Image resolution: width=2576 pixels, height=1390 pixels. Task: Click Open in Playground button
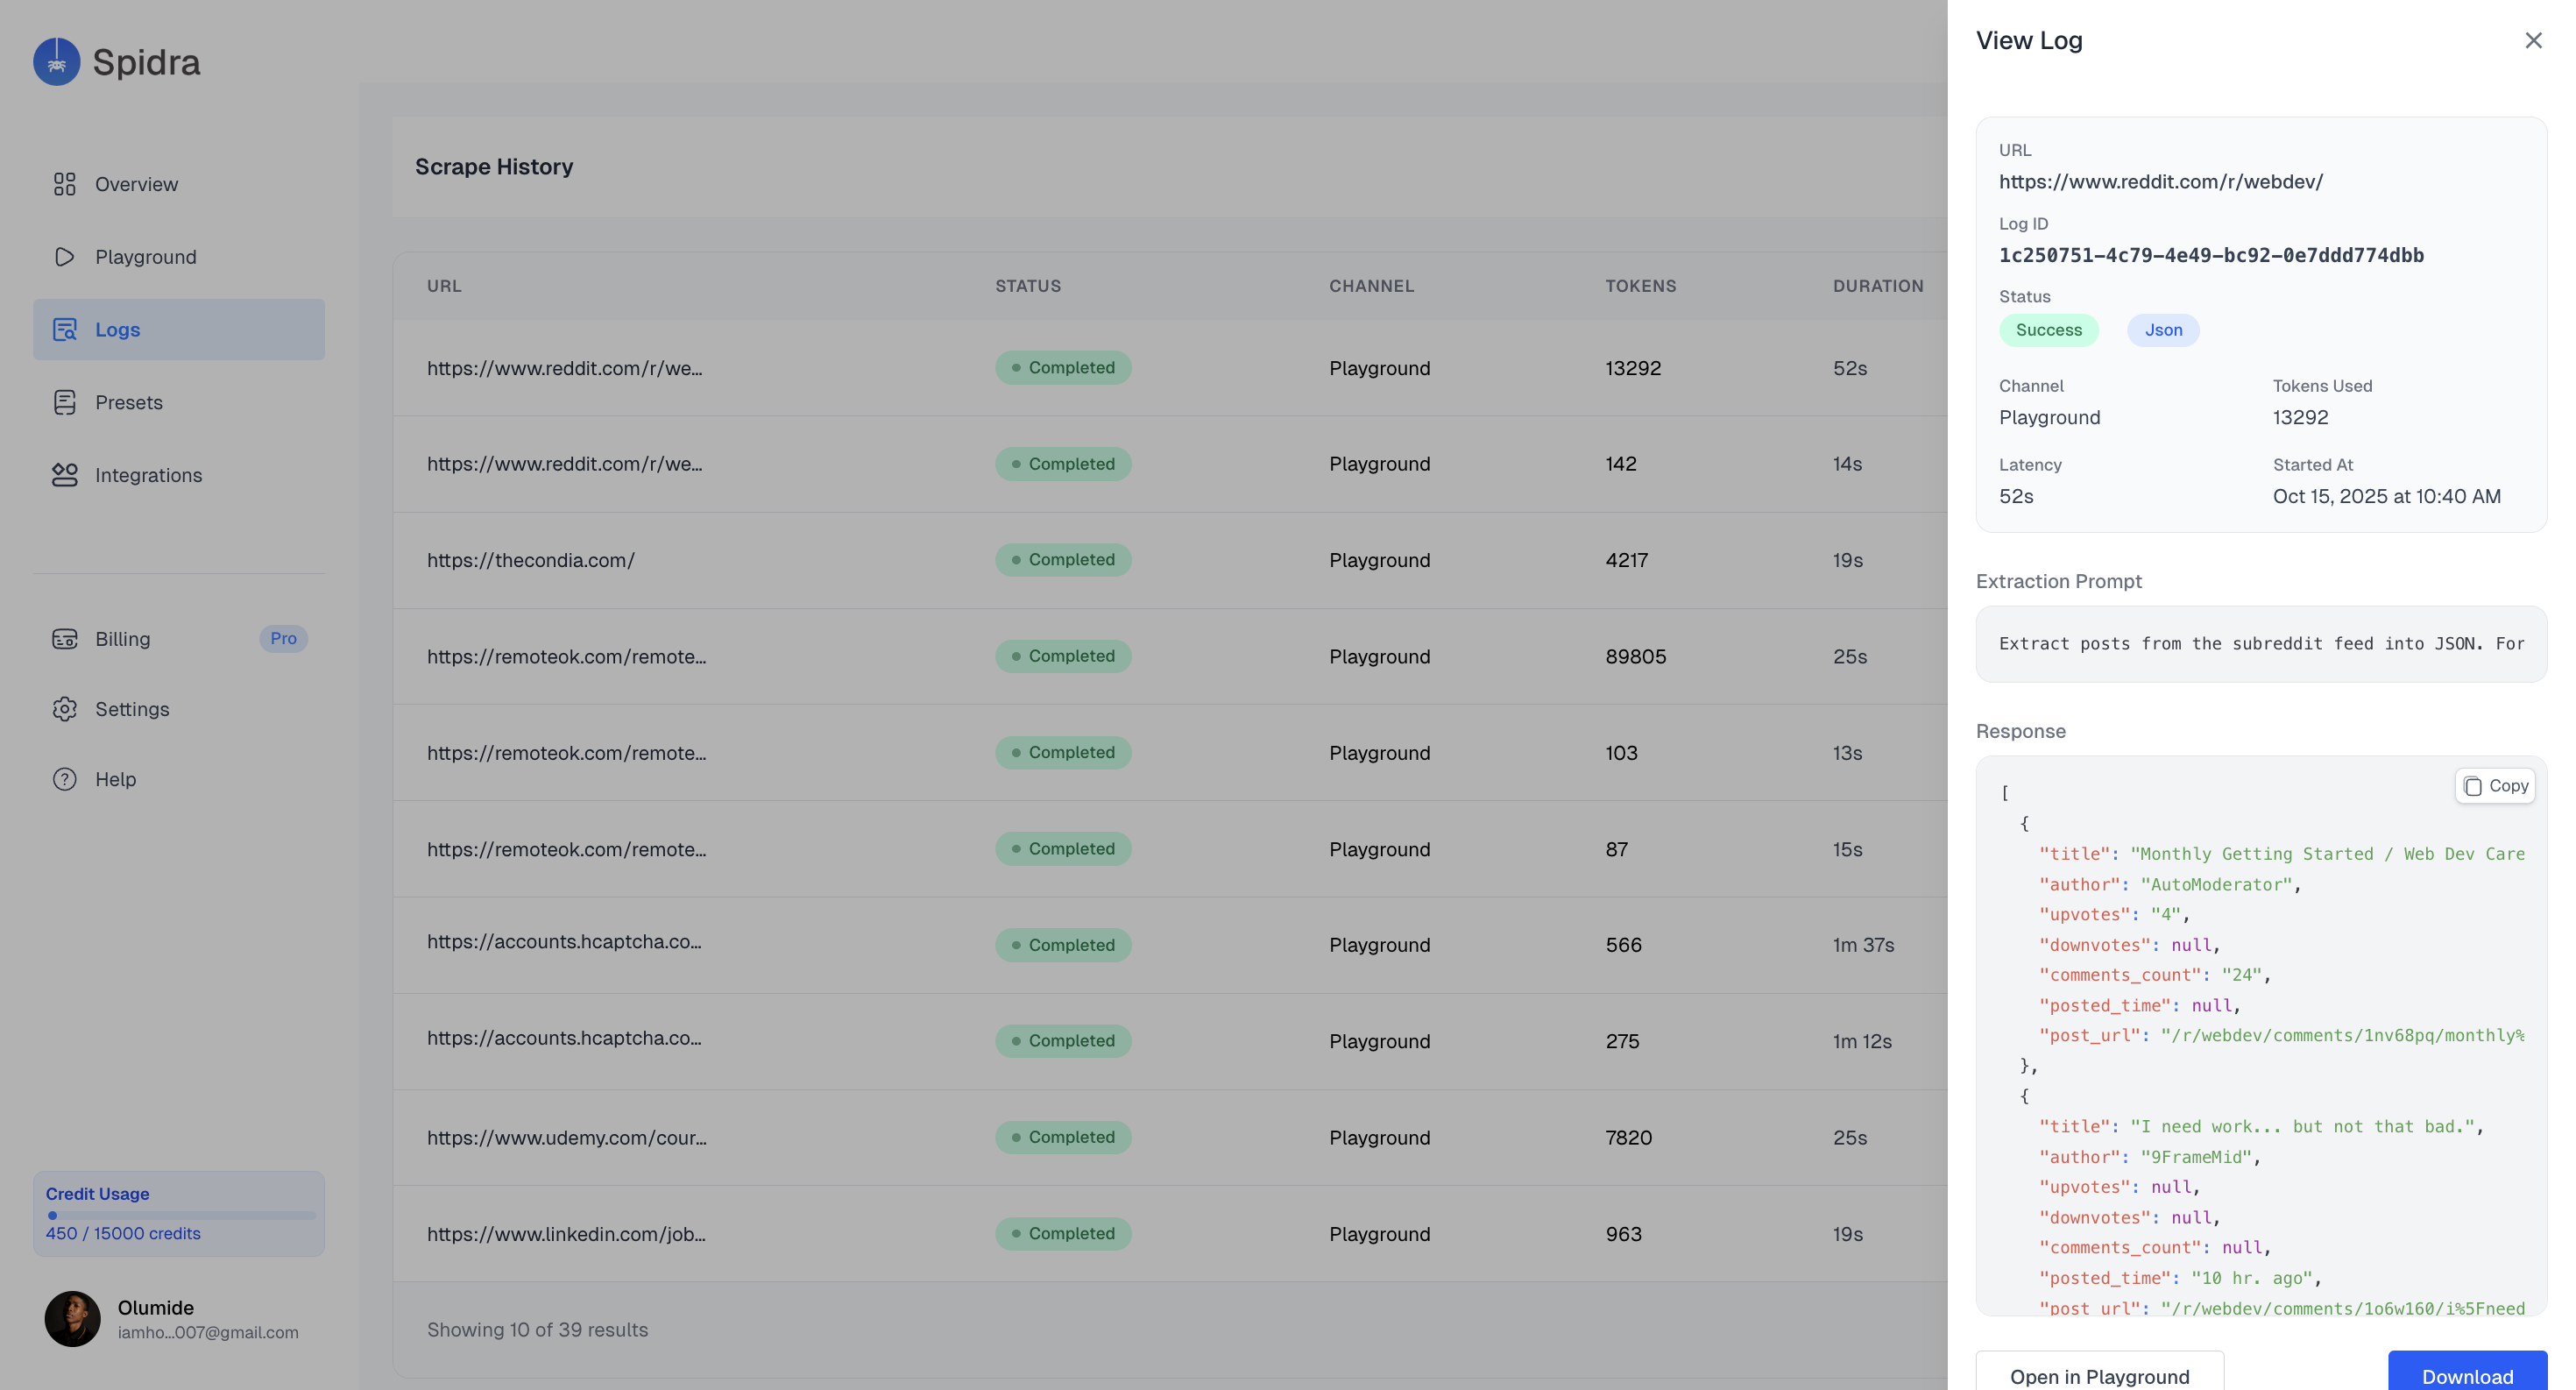point(2099,1375)
